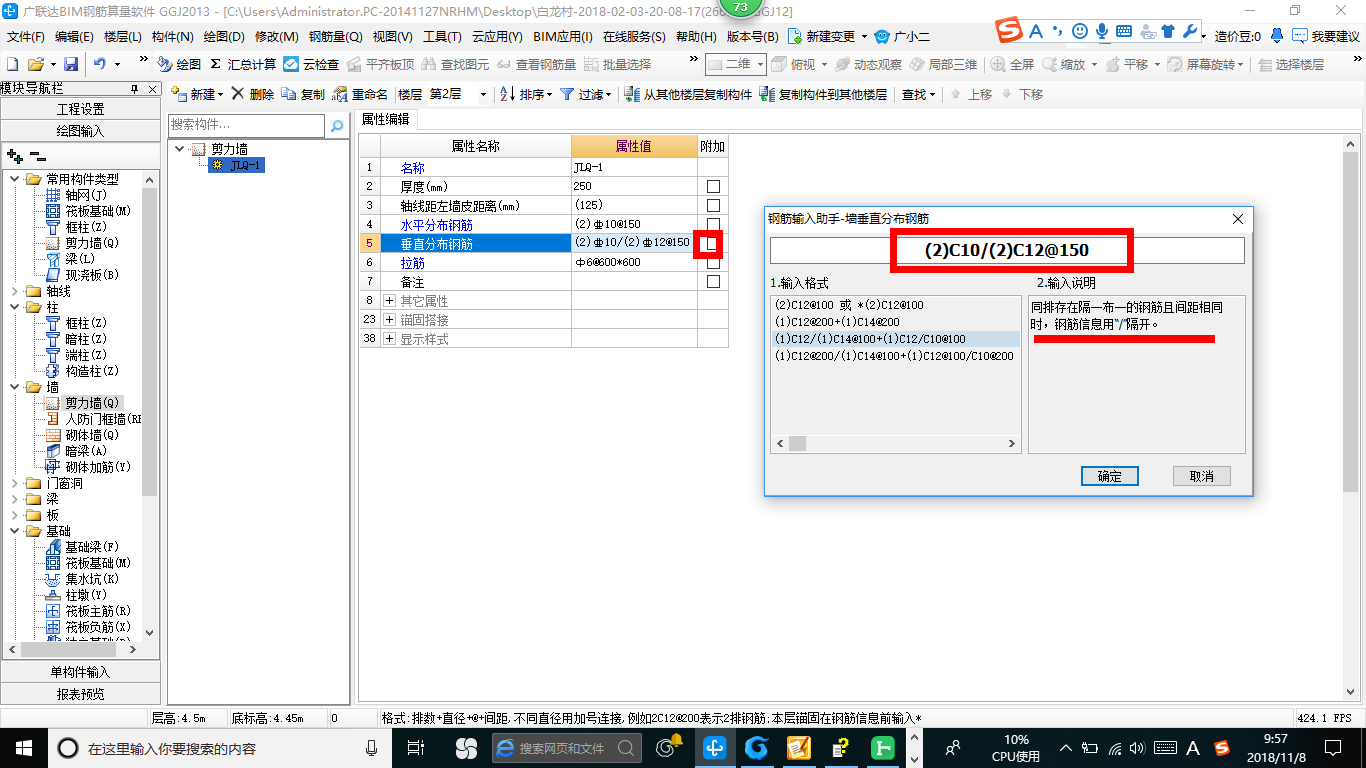Delete the component with 删除

click(253, 94)
